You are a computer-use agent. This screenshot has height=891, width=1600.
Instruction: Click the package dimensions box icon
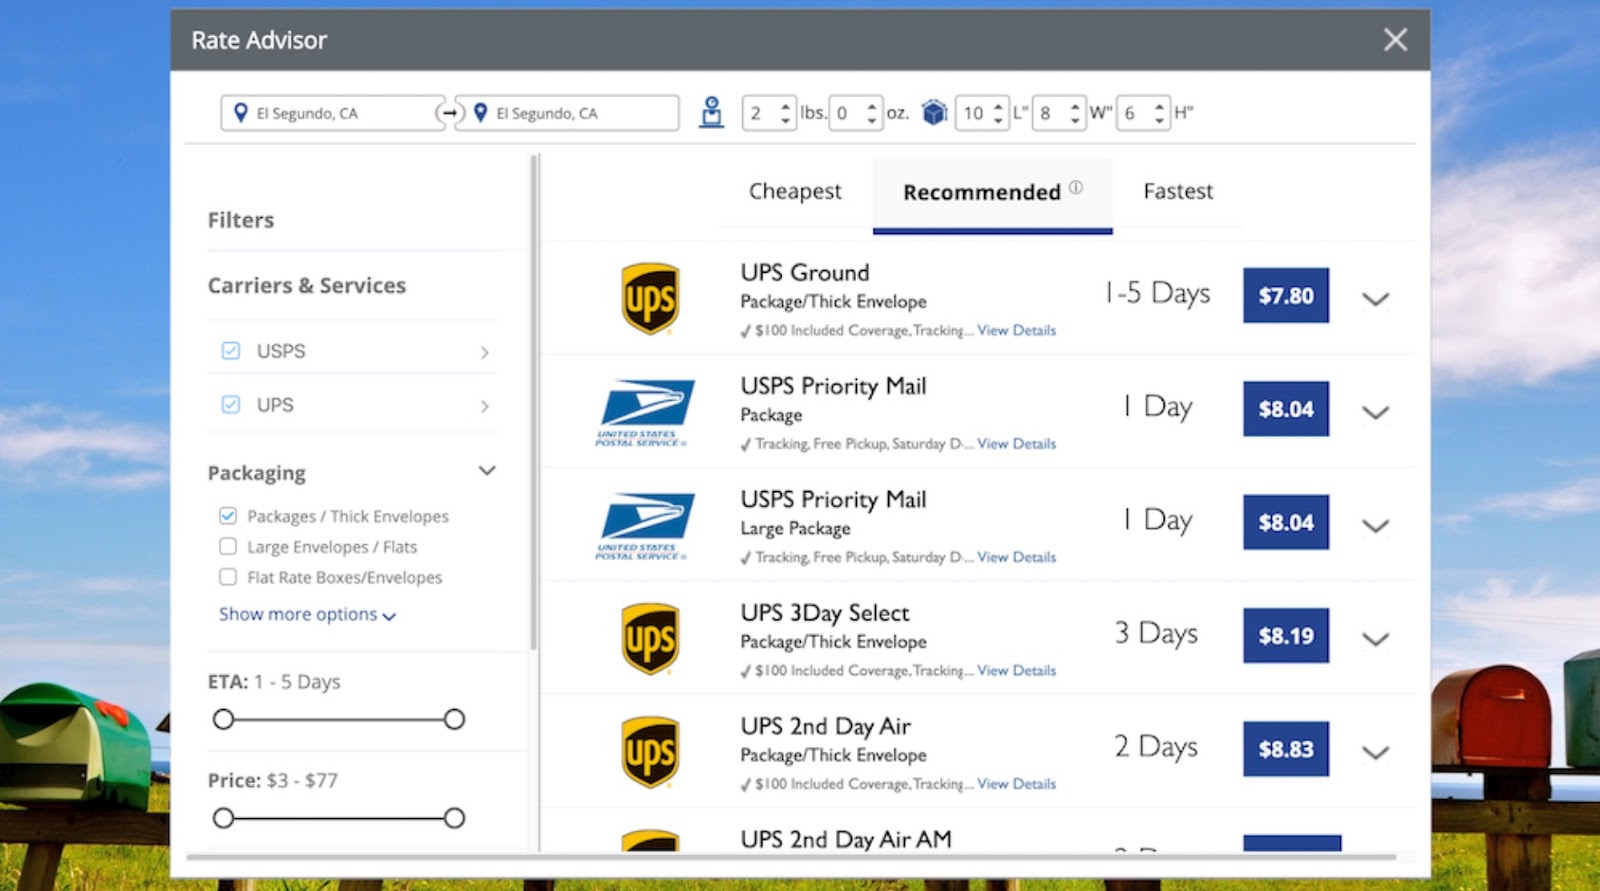(x=934, y=113)
